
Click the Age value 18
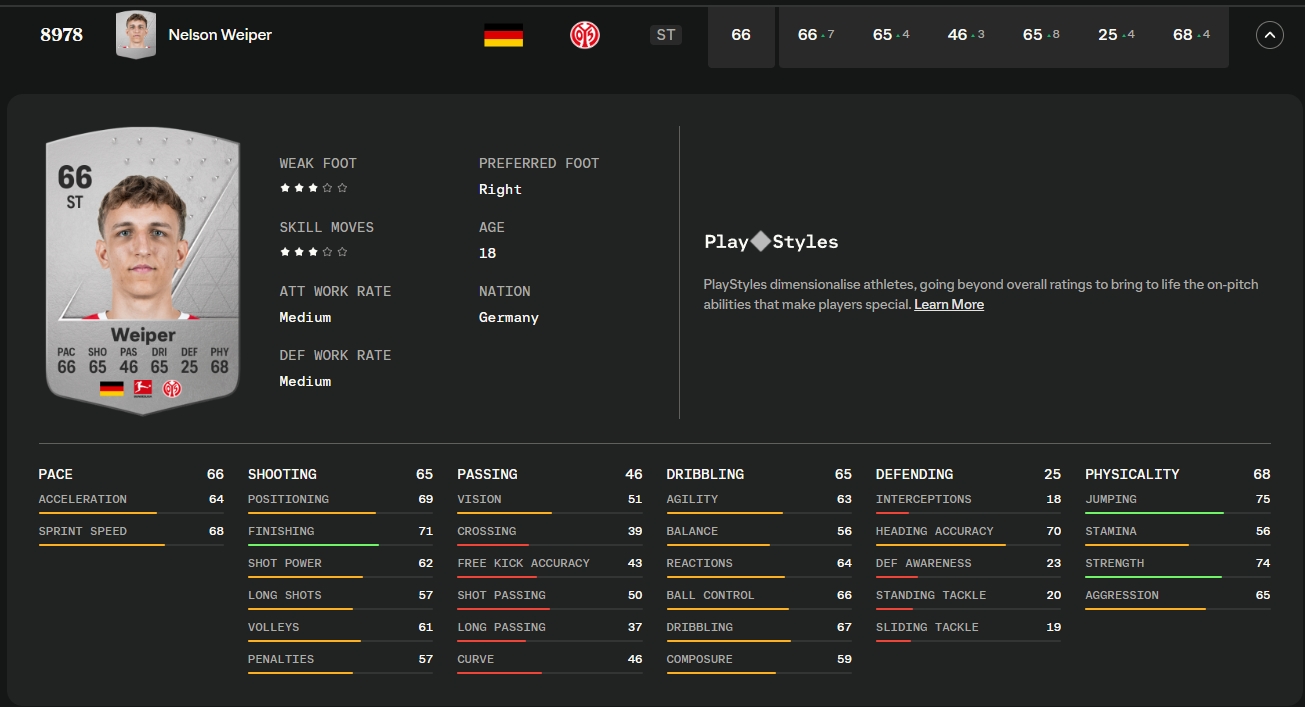[x=487, y=253]
